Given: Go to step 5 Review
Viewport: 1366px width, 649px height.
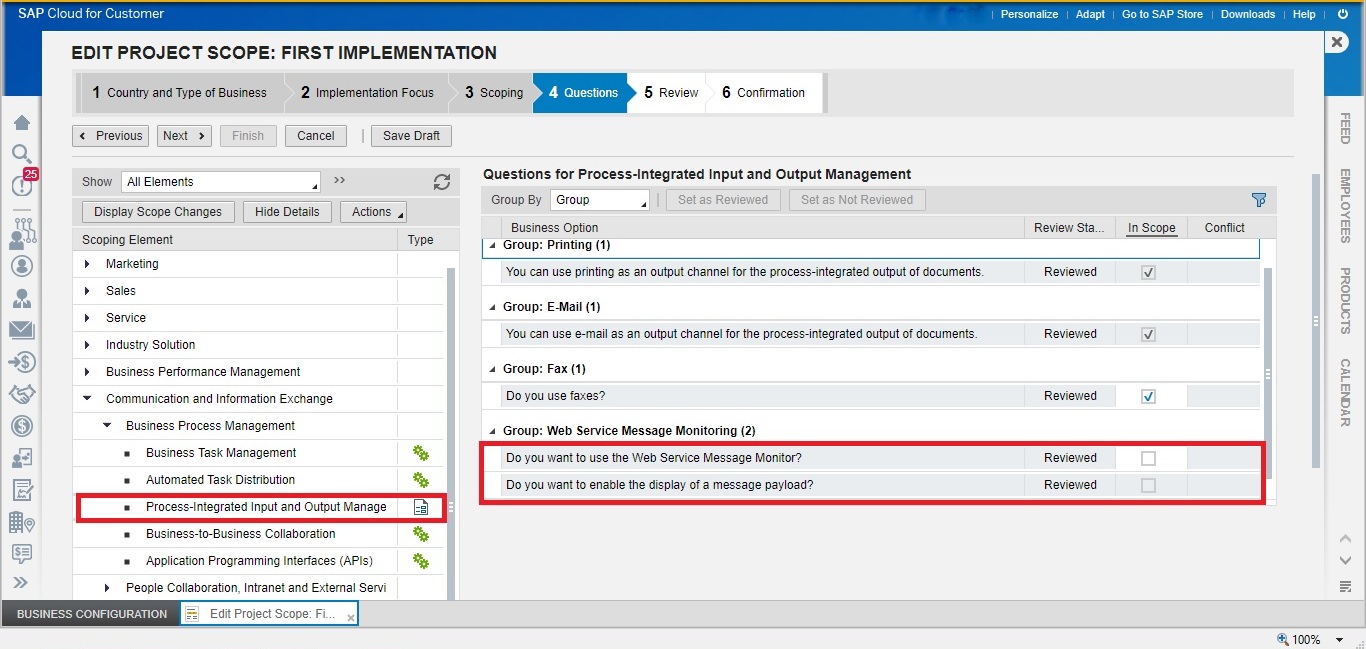Looking at the screenshot, I should point(671,93).
